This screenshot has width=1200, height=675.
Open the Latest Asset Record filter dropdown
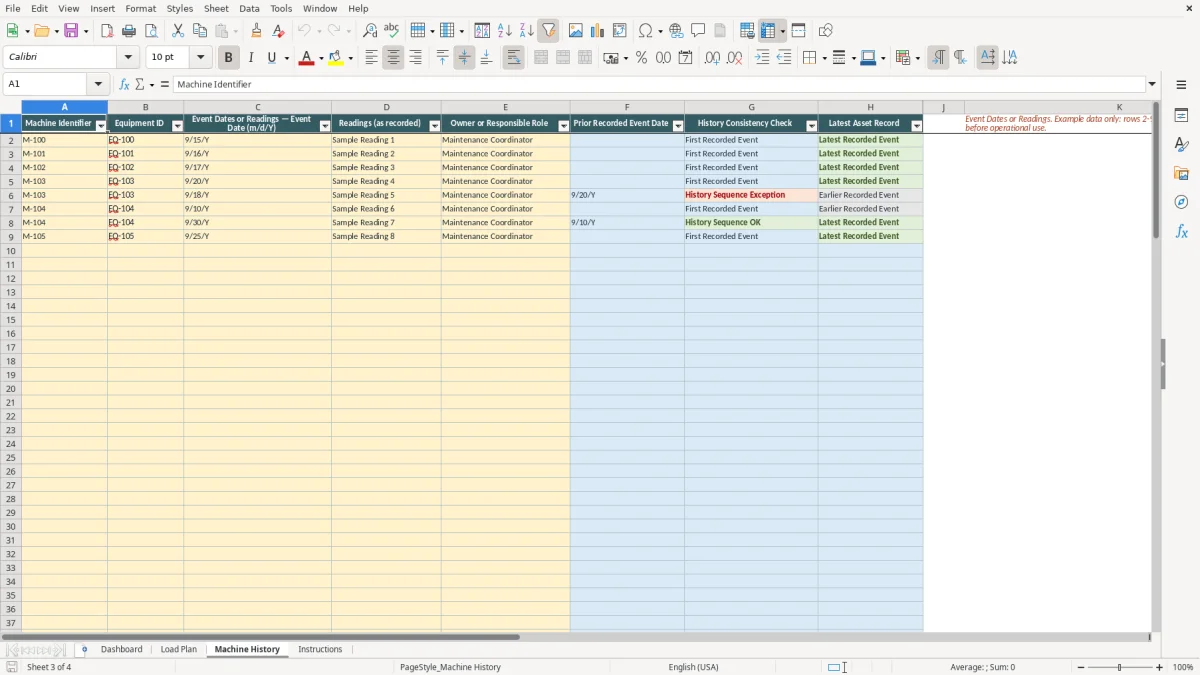916,126
